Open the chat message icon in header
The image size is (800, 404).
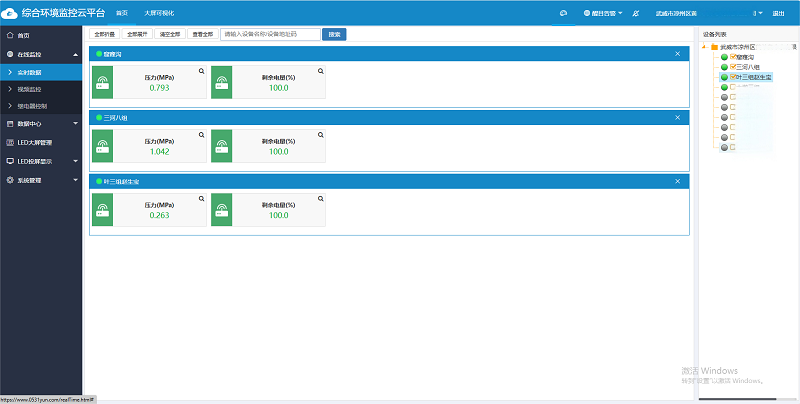563,13
